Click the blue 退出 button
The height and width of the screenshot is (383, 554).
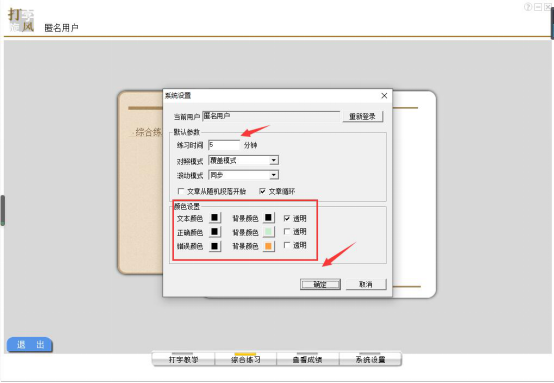(30, 344)
